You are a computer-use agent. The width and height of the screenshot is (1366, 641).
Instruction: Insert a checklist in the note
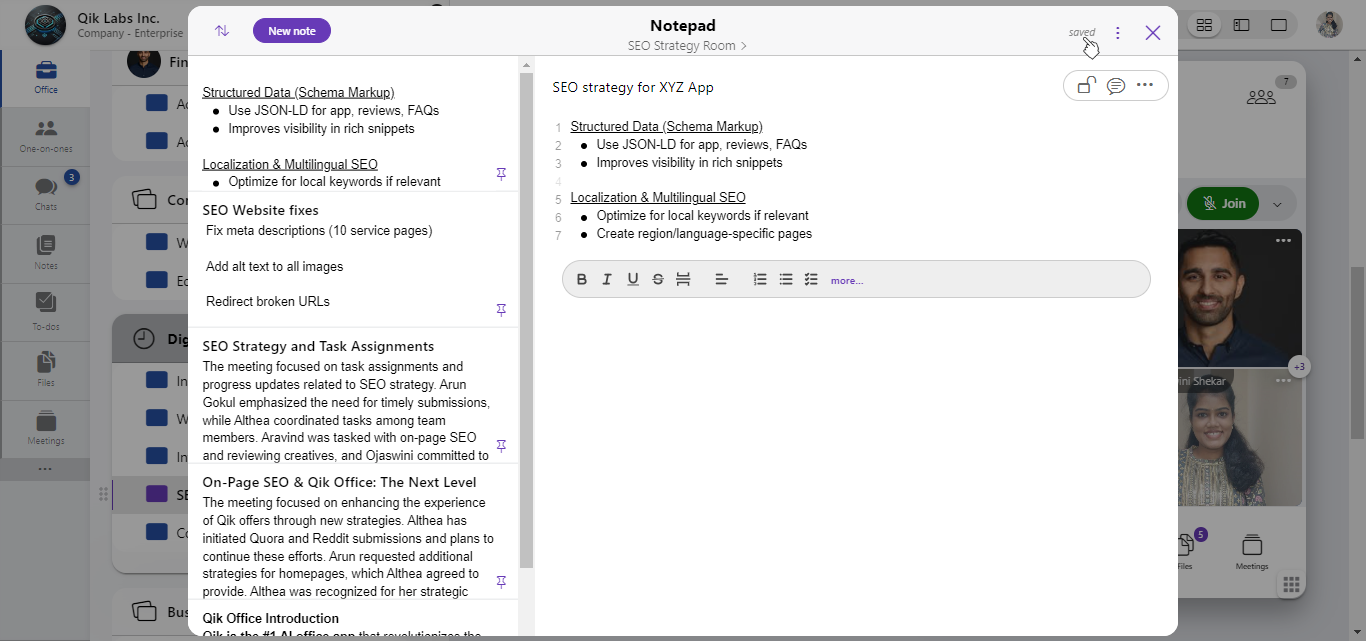coord(811,280)
